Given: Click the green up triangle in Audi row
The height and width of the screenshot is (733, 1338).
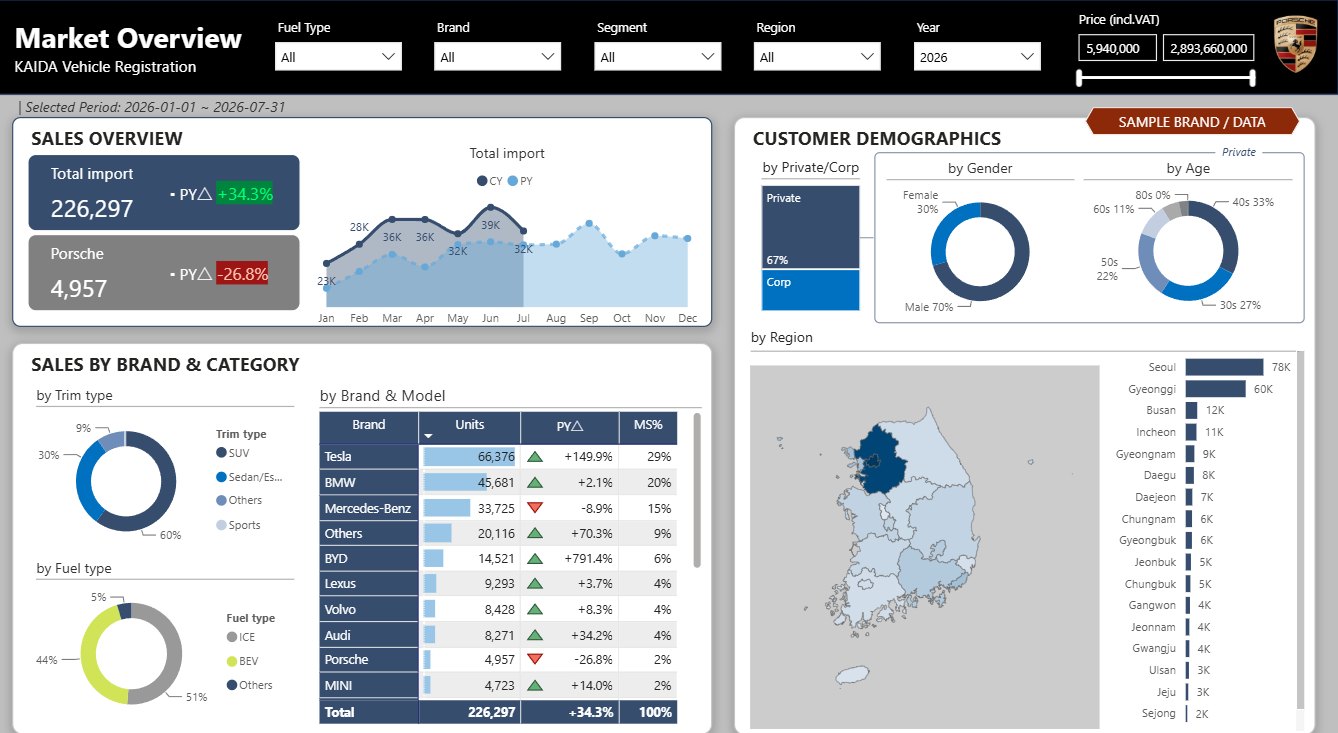Looking at the screenshot, I should 535,635.
